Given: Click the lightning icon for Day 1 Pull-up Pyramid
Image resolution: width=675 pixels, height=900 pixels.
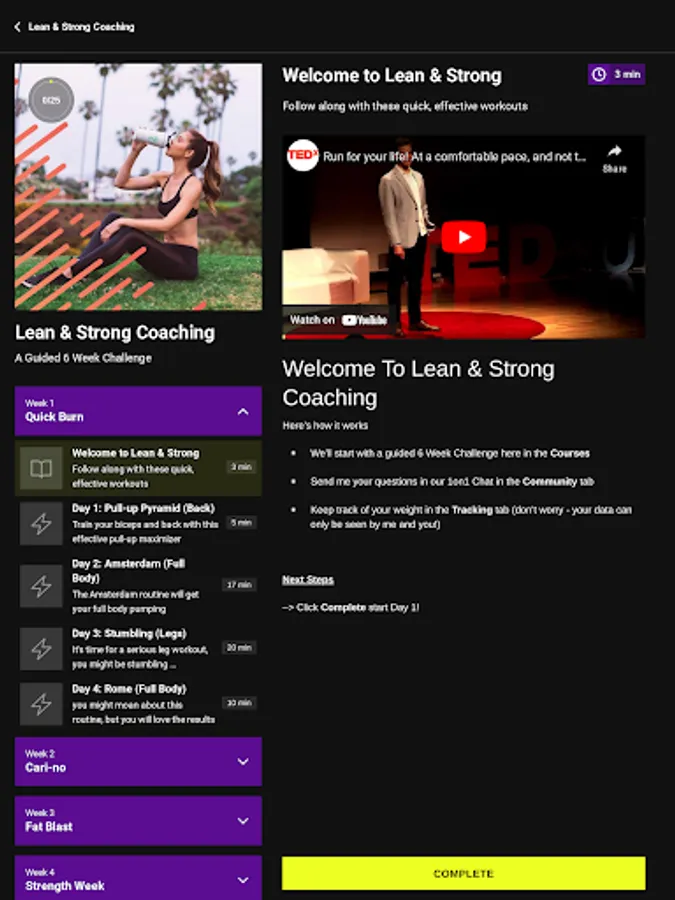Looking at the screenshot, I should tap(41, 523).
